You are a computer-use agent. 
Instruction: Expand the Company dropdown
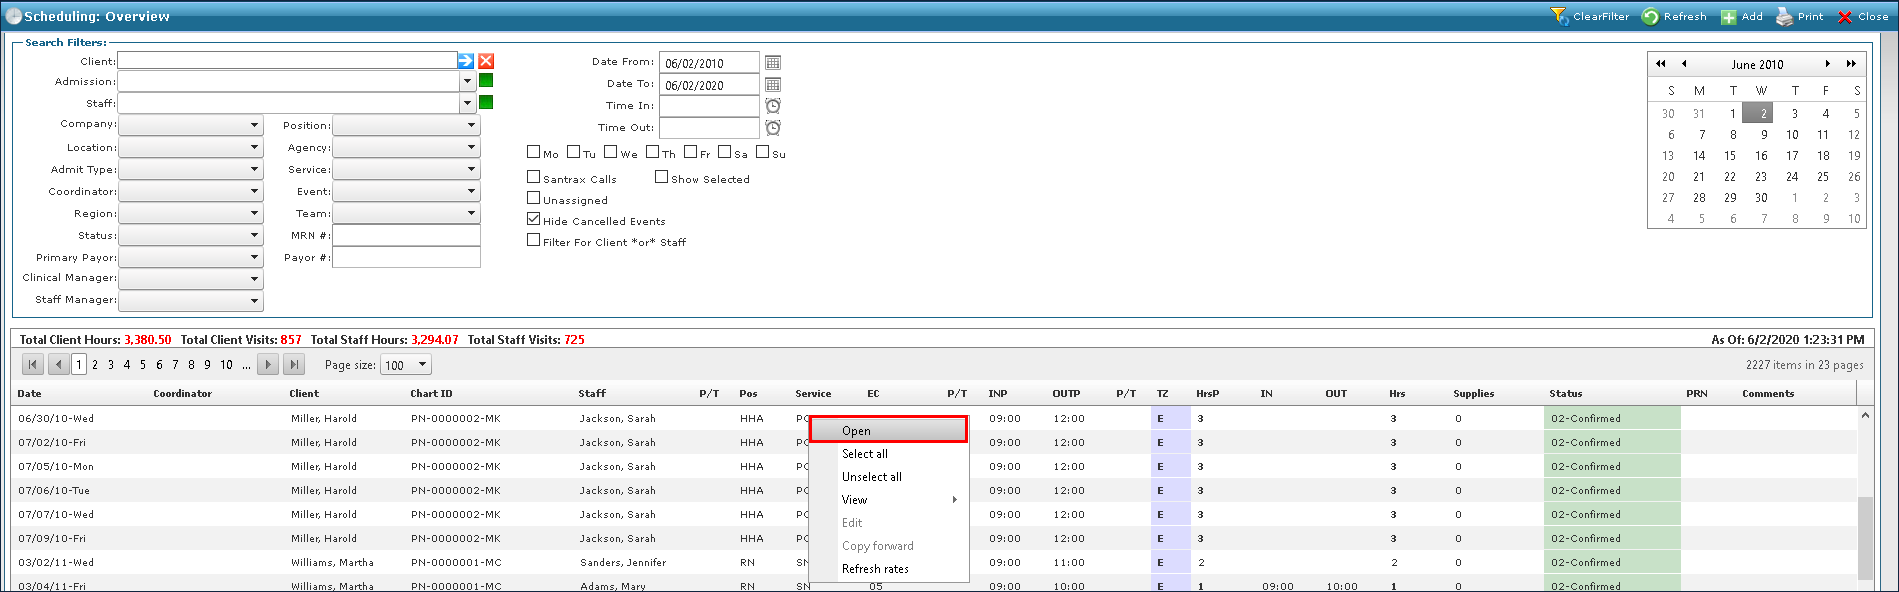(x=255, y=126)
